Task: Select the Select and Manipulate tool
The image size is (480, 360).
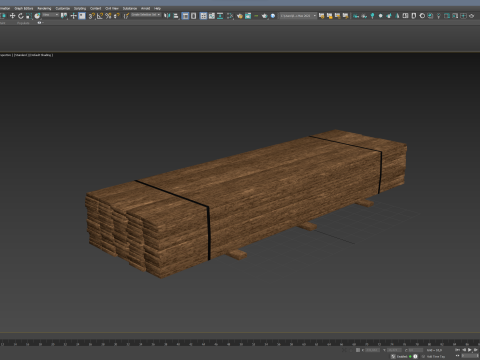Action: click(73, 16)
